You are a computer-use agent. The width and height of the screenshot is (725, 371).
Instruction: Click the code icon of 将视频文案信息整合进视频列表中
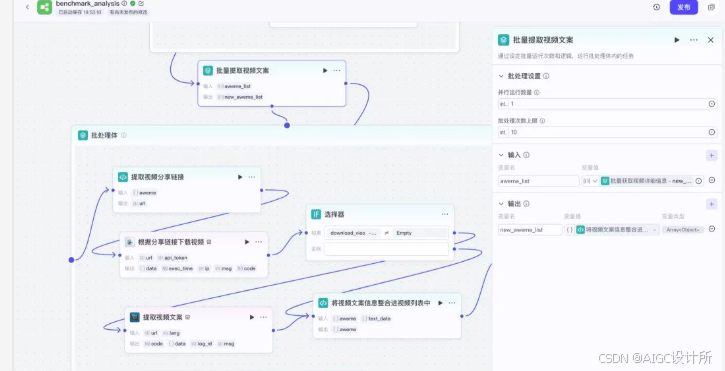pyautogui.click(x=323, y=303)
